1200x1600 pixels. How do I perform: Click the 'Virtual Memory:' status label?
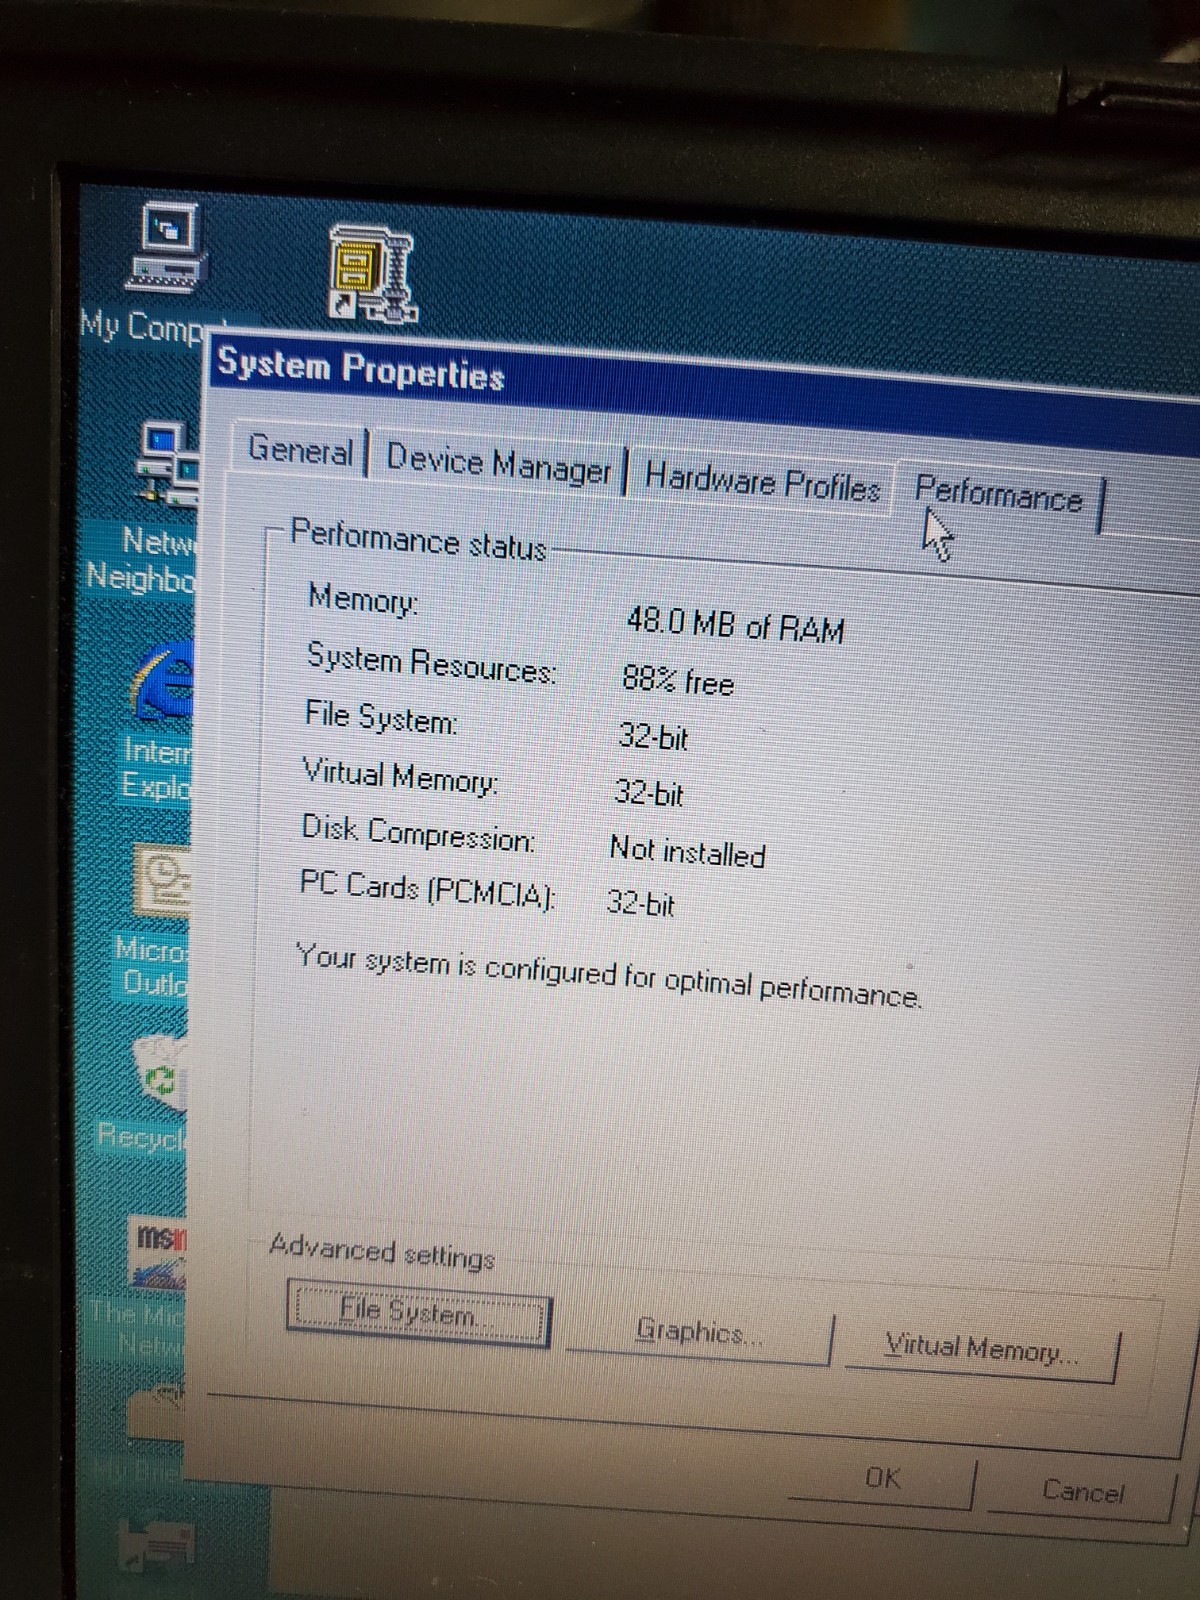[x=400, y=776]
